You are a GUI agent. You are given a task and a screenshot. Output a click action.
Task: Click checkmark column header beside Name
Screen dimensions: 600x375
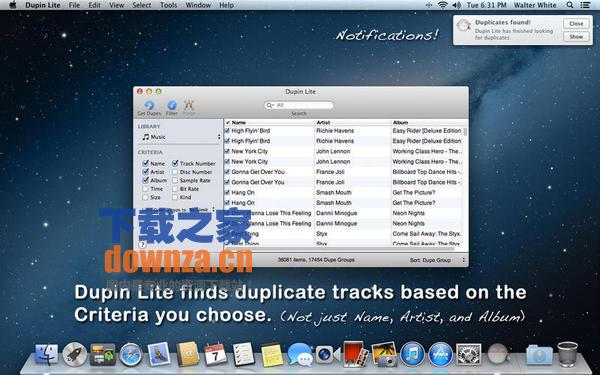[227, 122]
